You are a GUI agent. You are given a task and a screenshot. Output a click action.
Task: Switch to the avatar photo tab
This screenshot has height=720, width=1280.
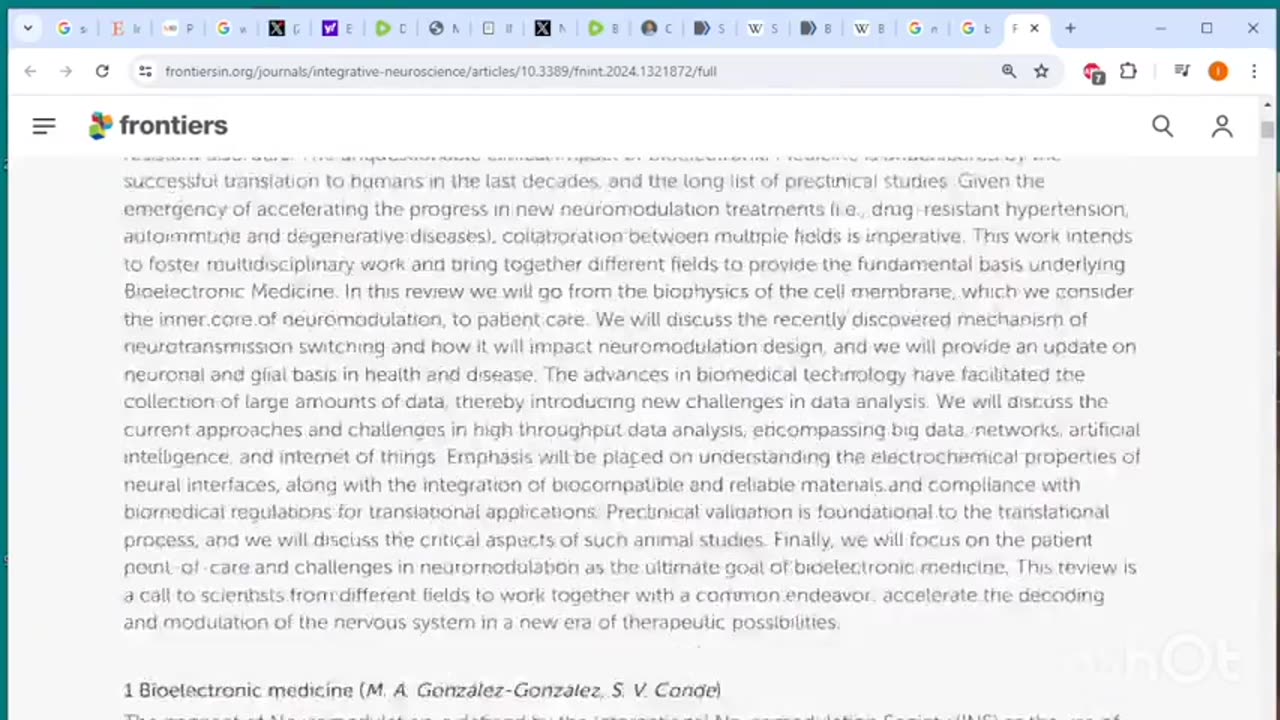tap(654, 28)
